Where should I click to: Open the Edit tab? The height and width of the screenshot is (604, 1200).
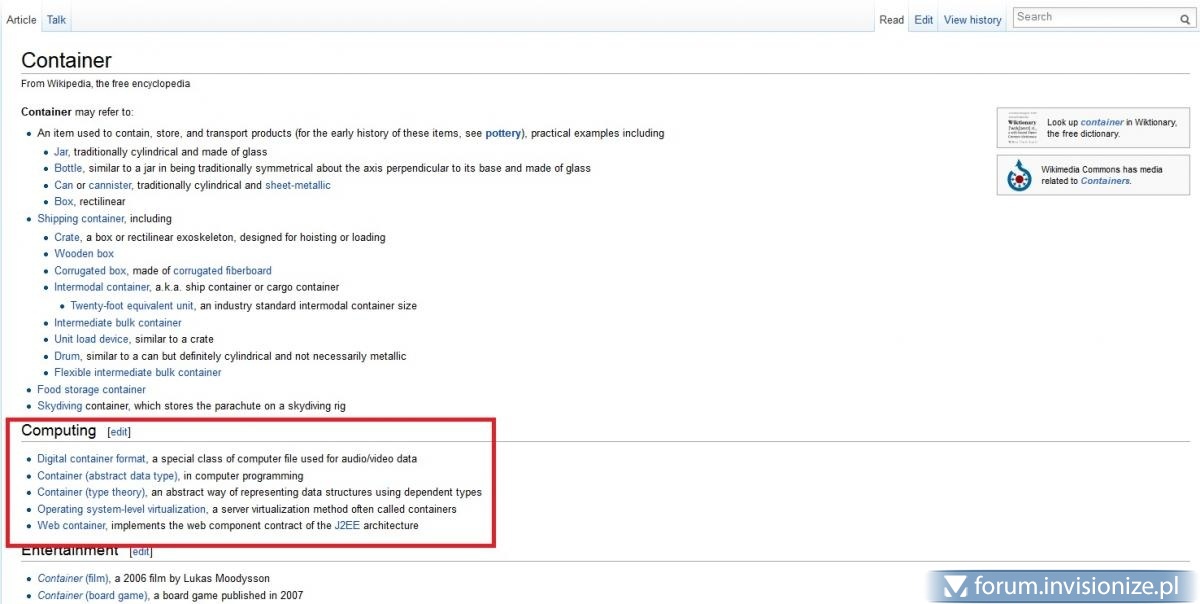click(x=923, y=19)
